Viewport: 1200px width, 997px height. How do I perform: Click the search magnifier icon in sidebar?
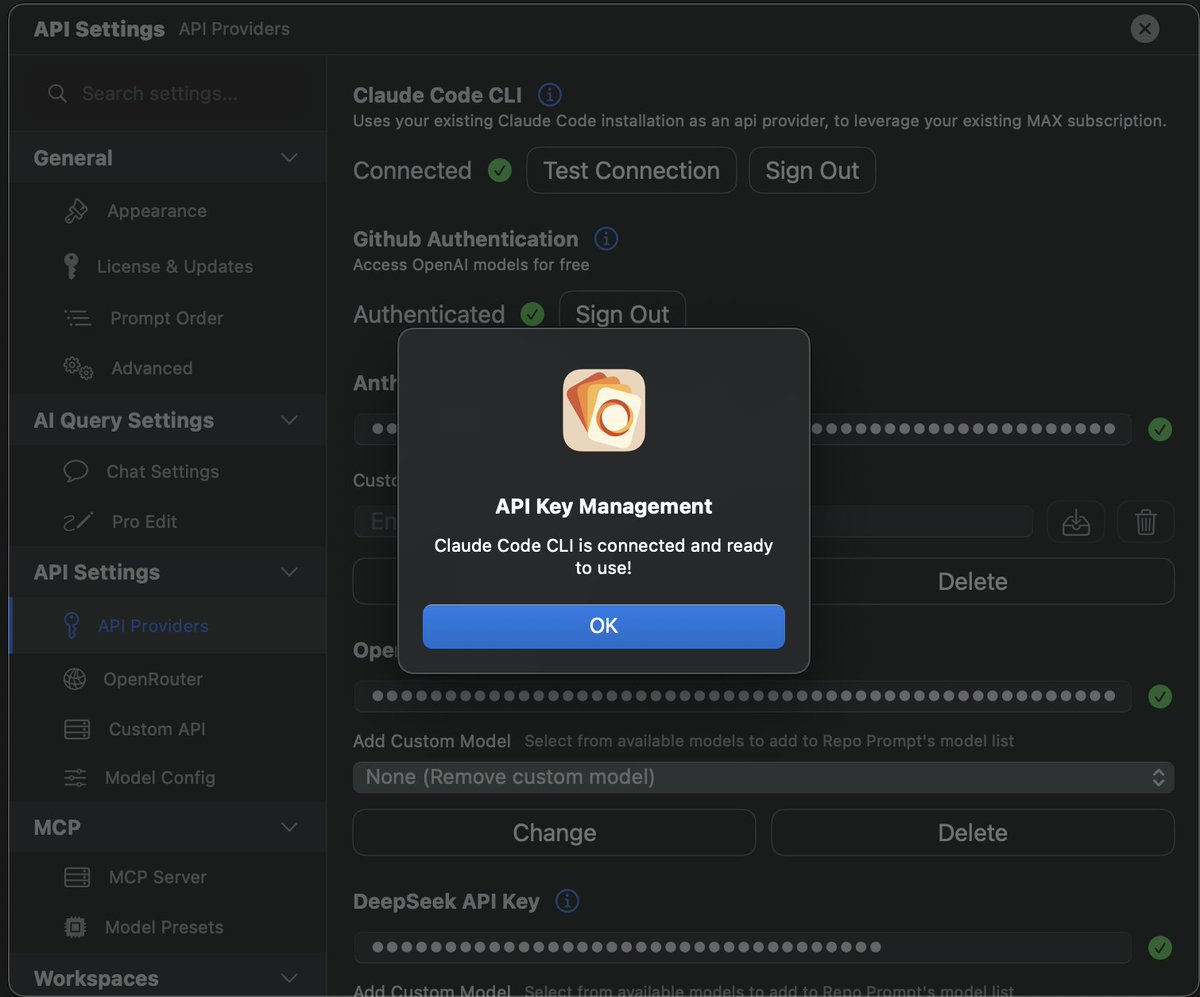click(58, 93)
